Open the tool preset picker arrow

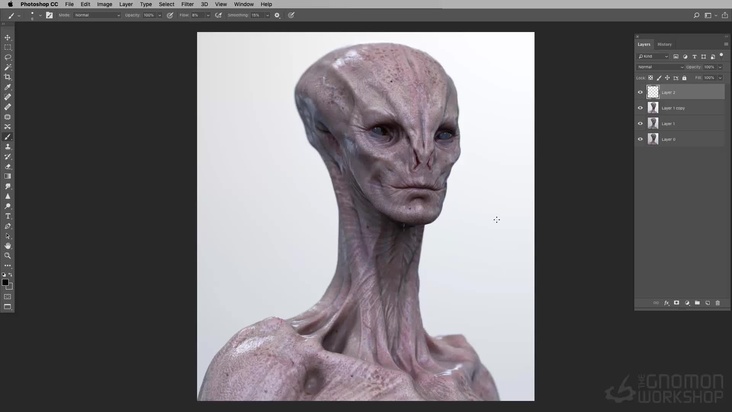19,16
